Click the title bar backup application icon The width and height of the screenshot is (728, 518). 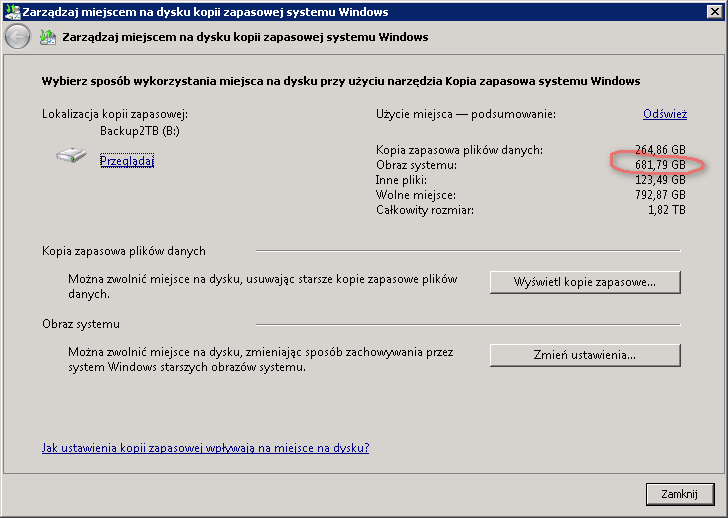[13, 11]
